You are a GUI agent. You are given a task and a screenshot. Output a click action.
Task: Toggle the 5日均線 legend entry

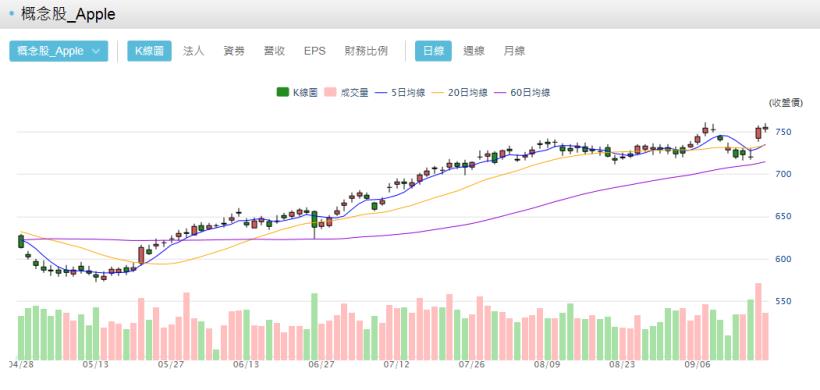point(401,93)
